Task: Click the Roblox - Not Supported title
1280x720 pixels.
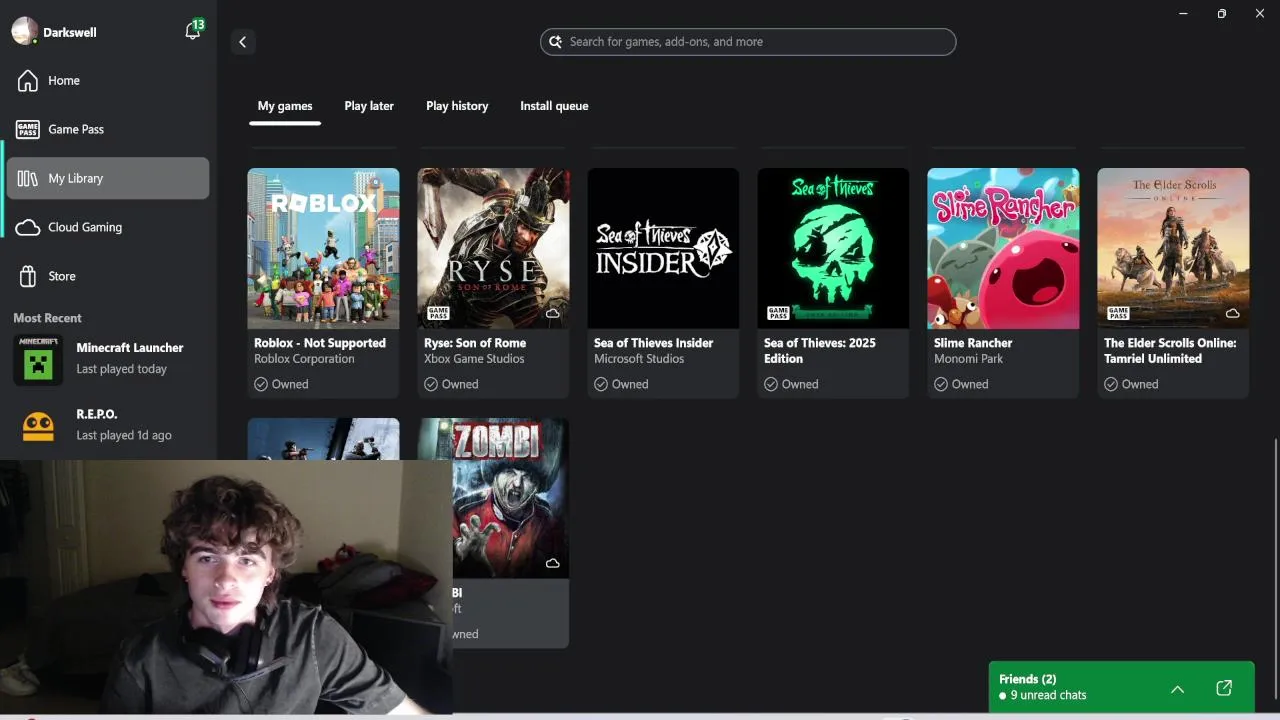Action: 320,343
